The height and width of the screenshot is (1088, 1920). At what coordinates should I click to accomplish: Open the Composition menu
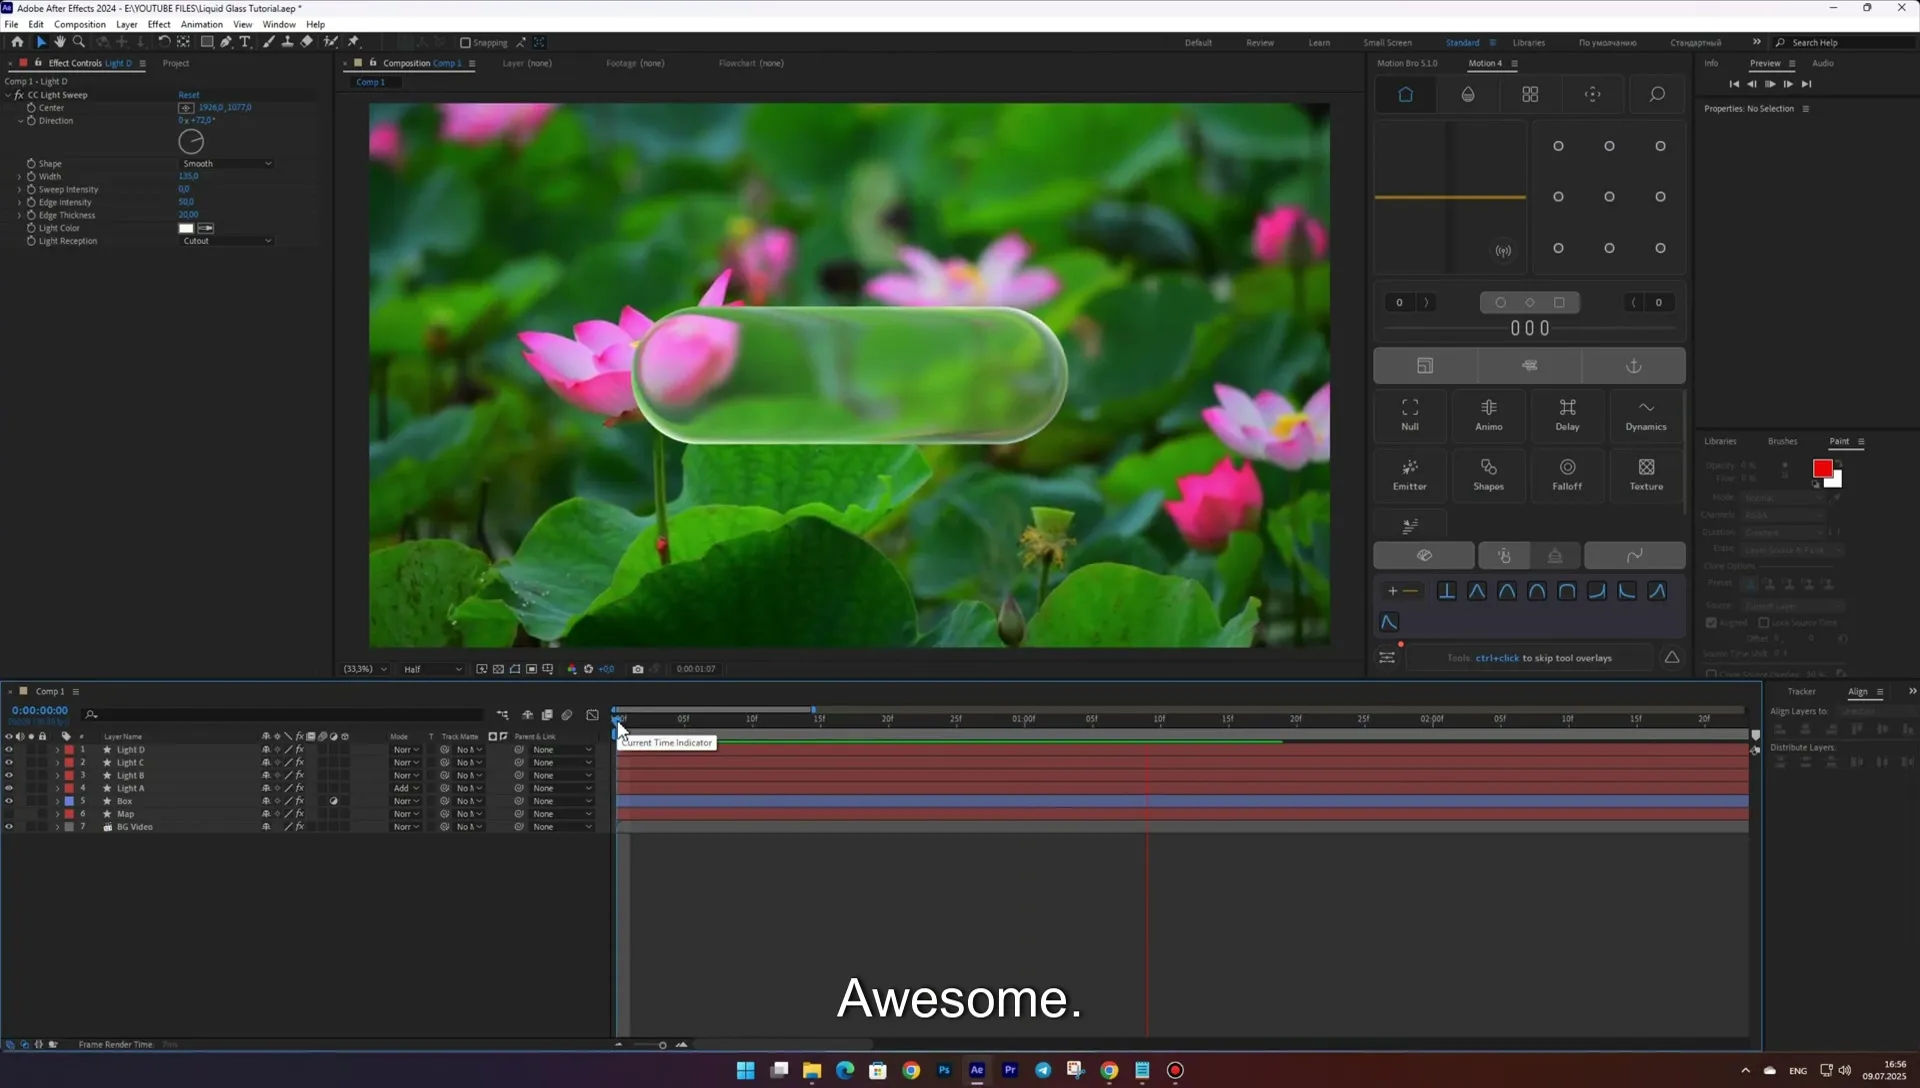(x=80, y=24)
